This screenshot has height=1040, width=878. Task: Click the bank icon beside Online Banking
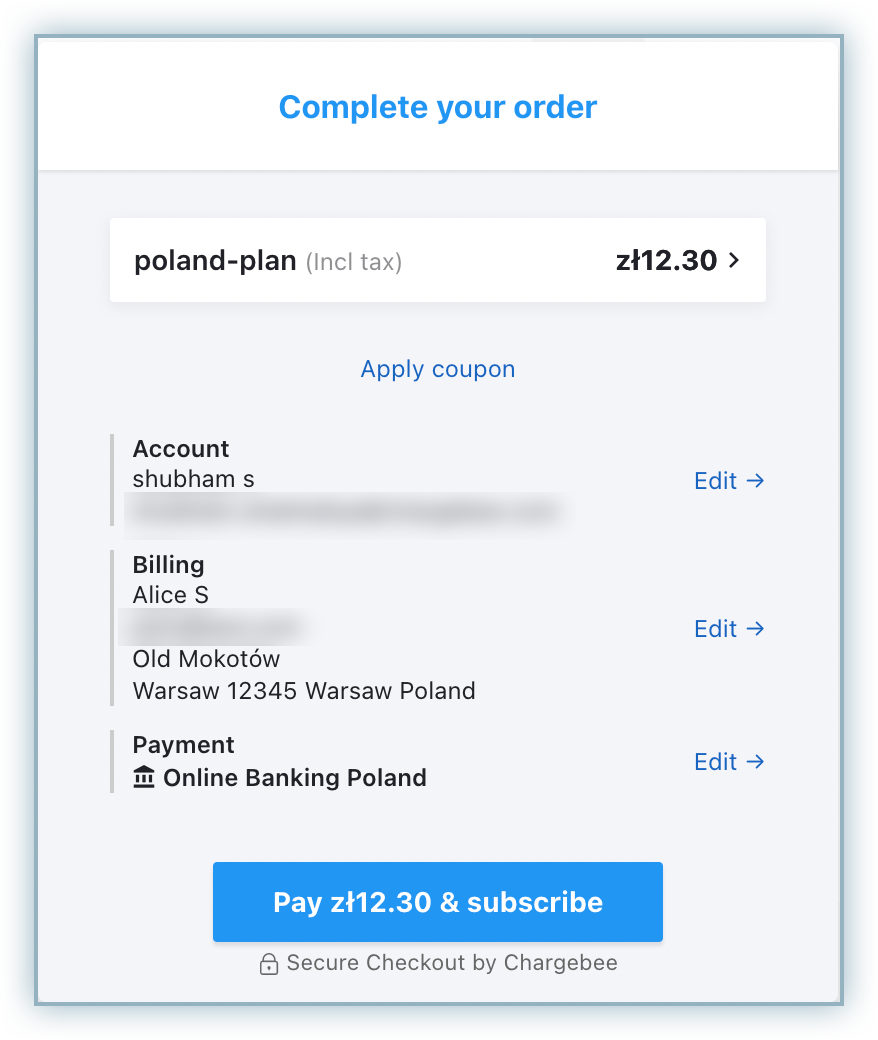pyautogui.click(x=144, y=778)
